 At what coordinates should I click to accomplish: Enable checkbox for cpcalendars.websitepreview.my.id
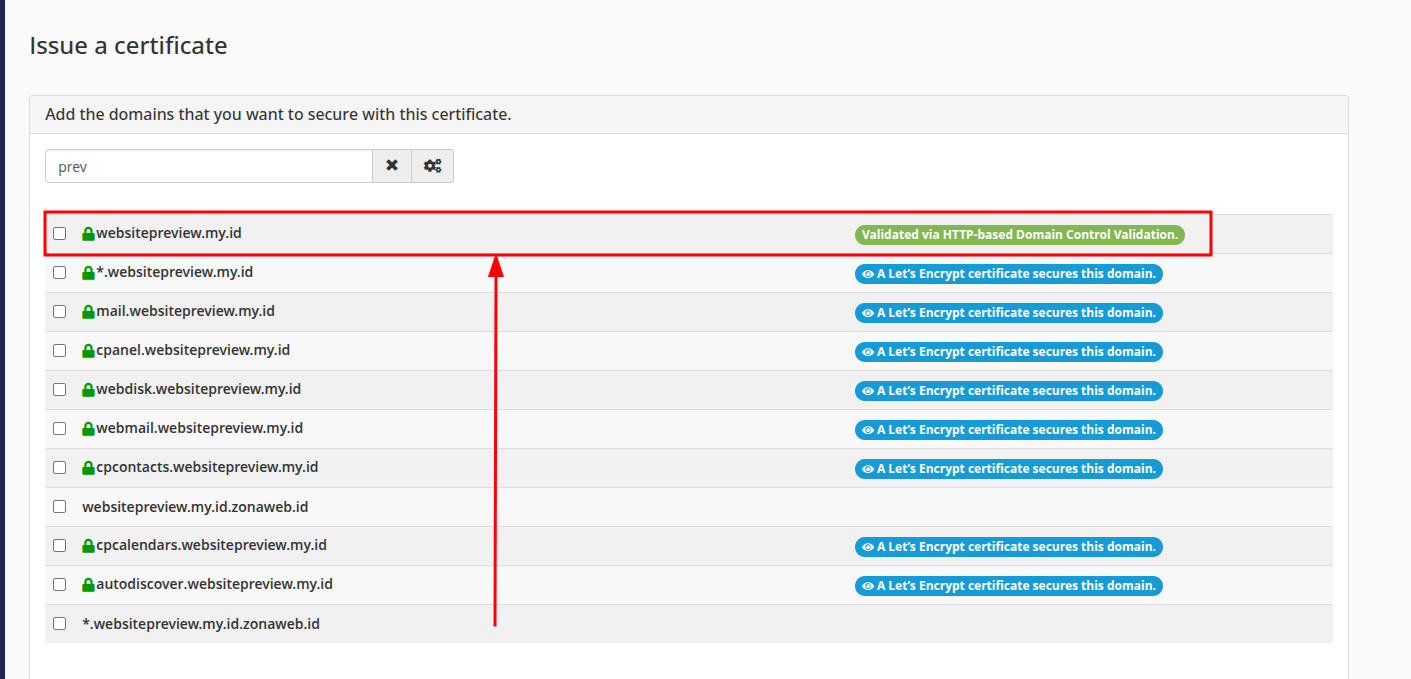coord(60,546)
